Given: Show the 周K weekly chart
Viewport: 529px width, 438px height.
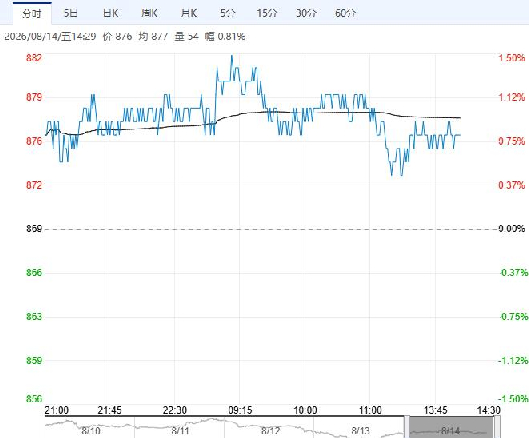Looking at the screenshot, I should 149,13.
